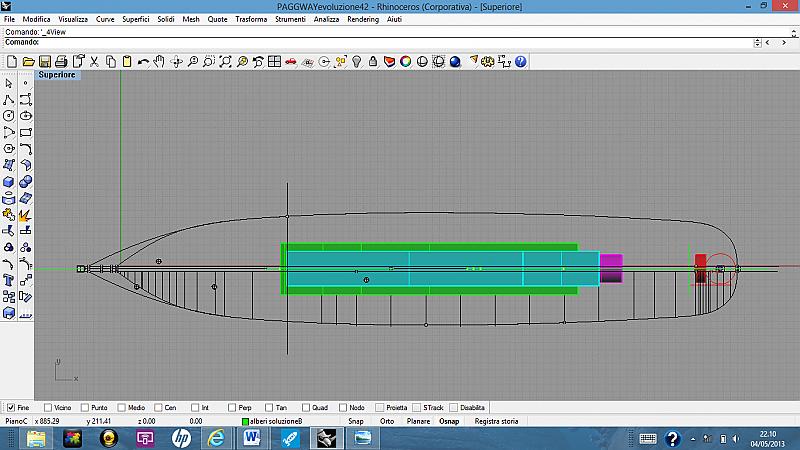Viewport: 800px width, 450px height.
Task: Select the arrow pointer tool in left sidebar
Action: (x=9, y=83)
